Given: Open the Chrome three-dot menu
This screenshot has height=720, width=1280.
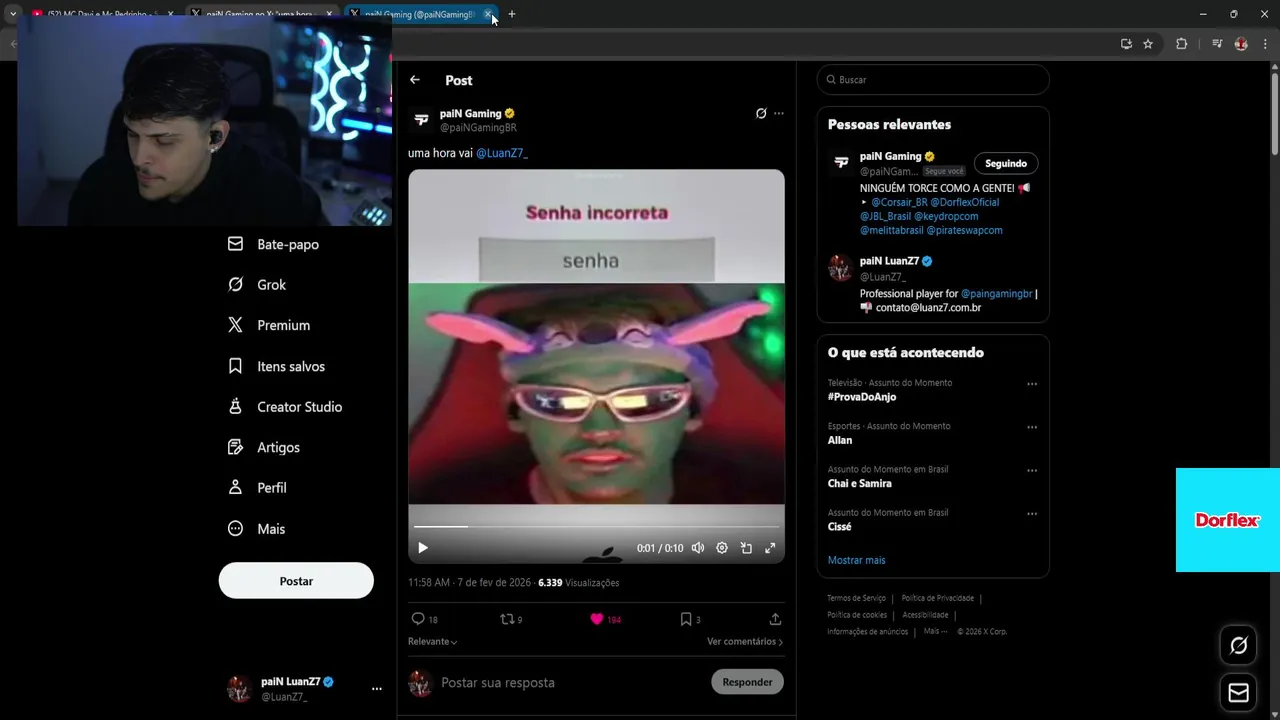Looking at the screenshot, I should pos(1265,44).
